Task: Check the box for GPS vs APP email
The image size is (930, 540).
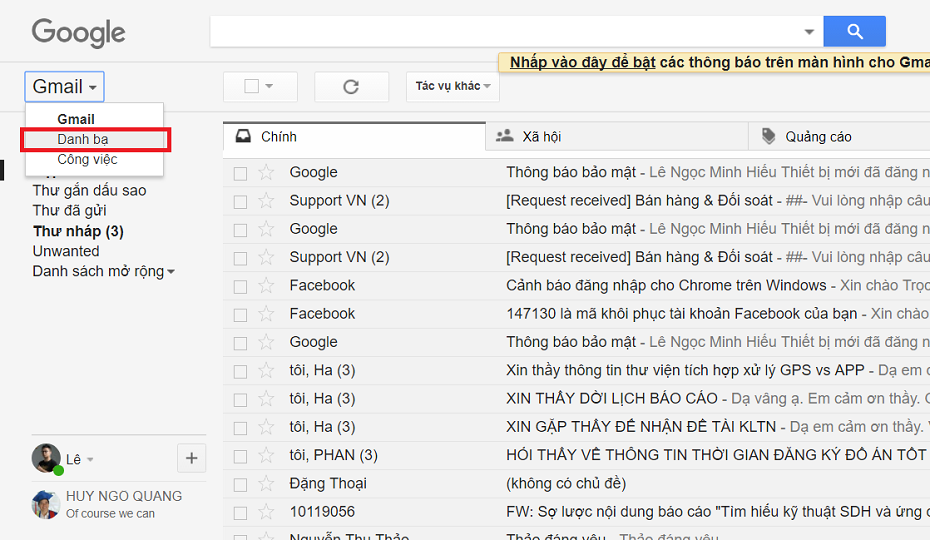Action: pos(240,371)
